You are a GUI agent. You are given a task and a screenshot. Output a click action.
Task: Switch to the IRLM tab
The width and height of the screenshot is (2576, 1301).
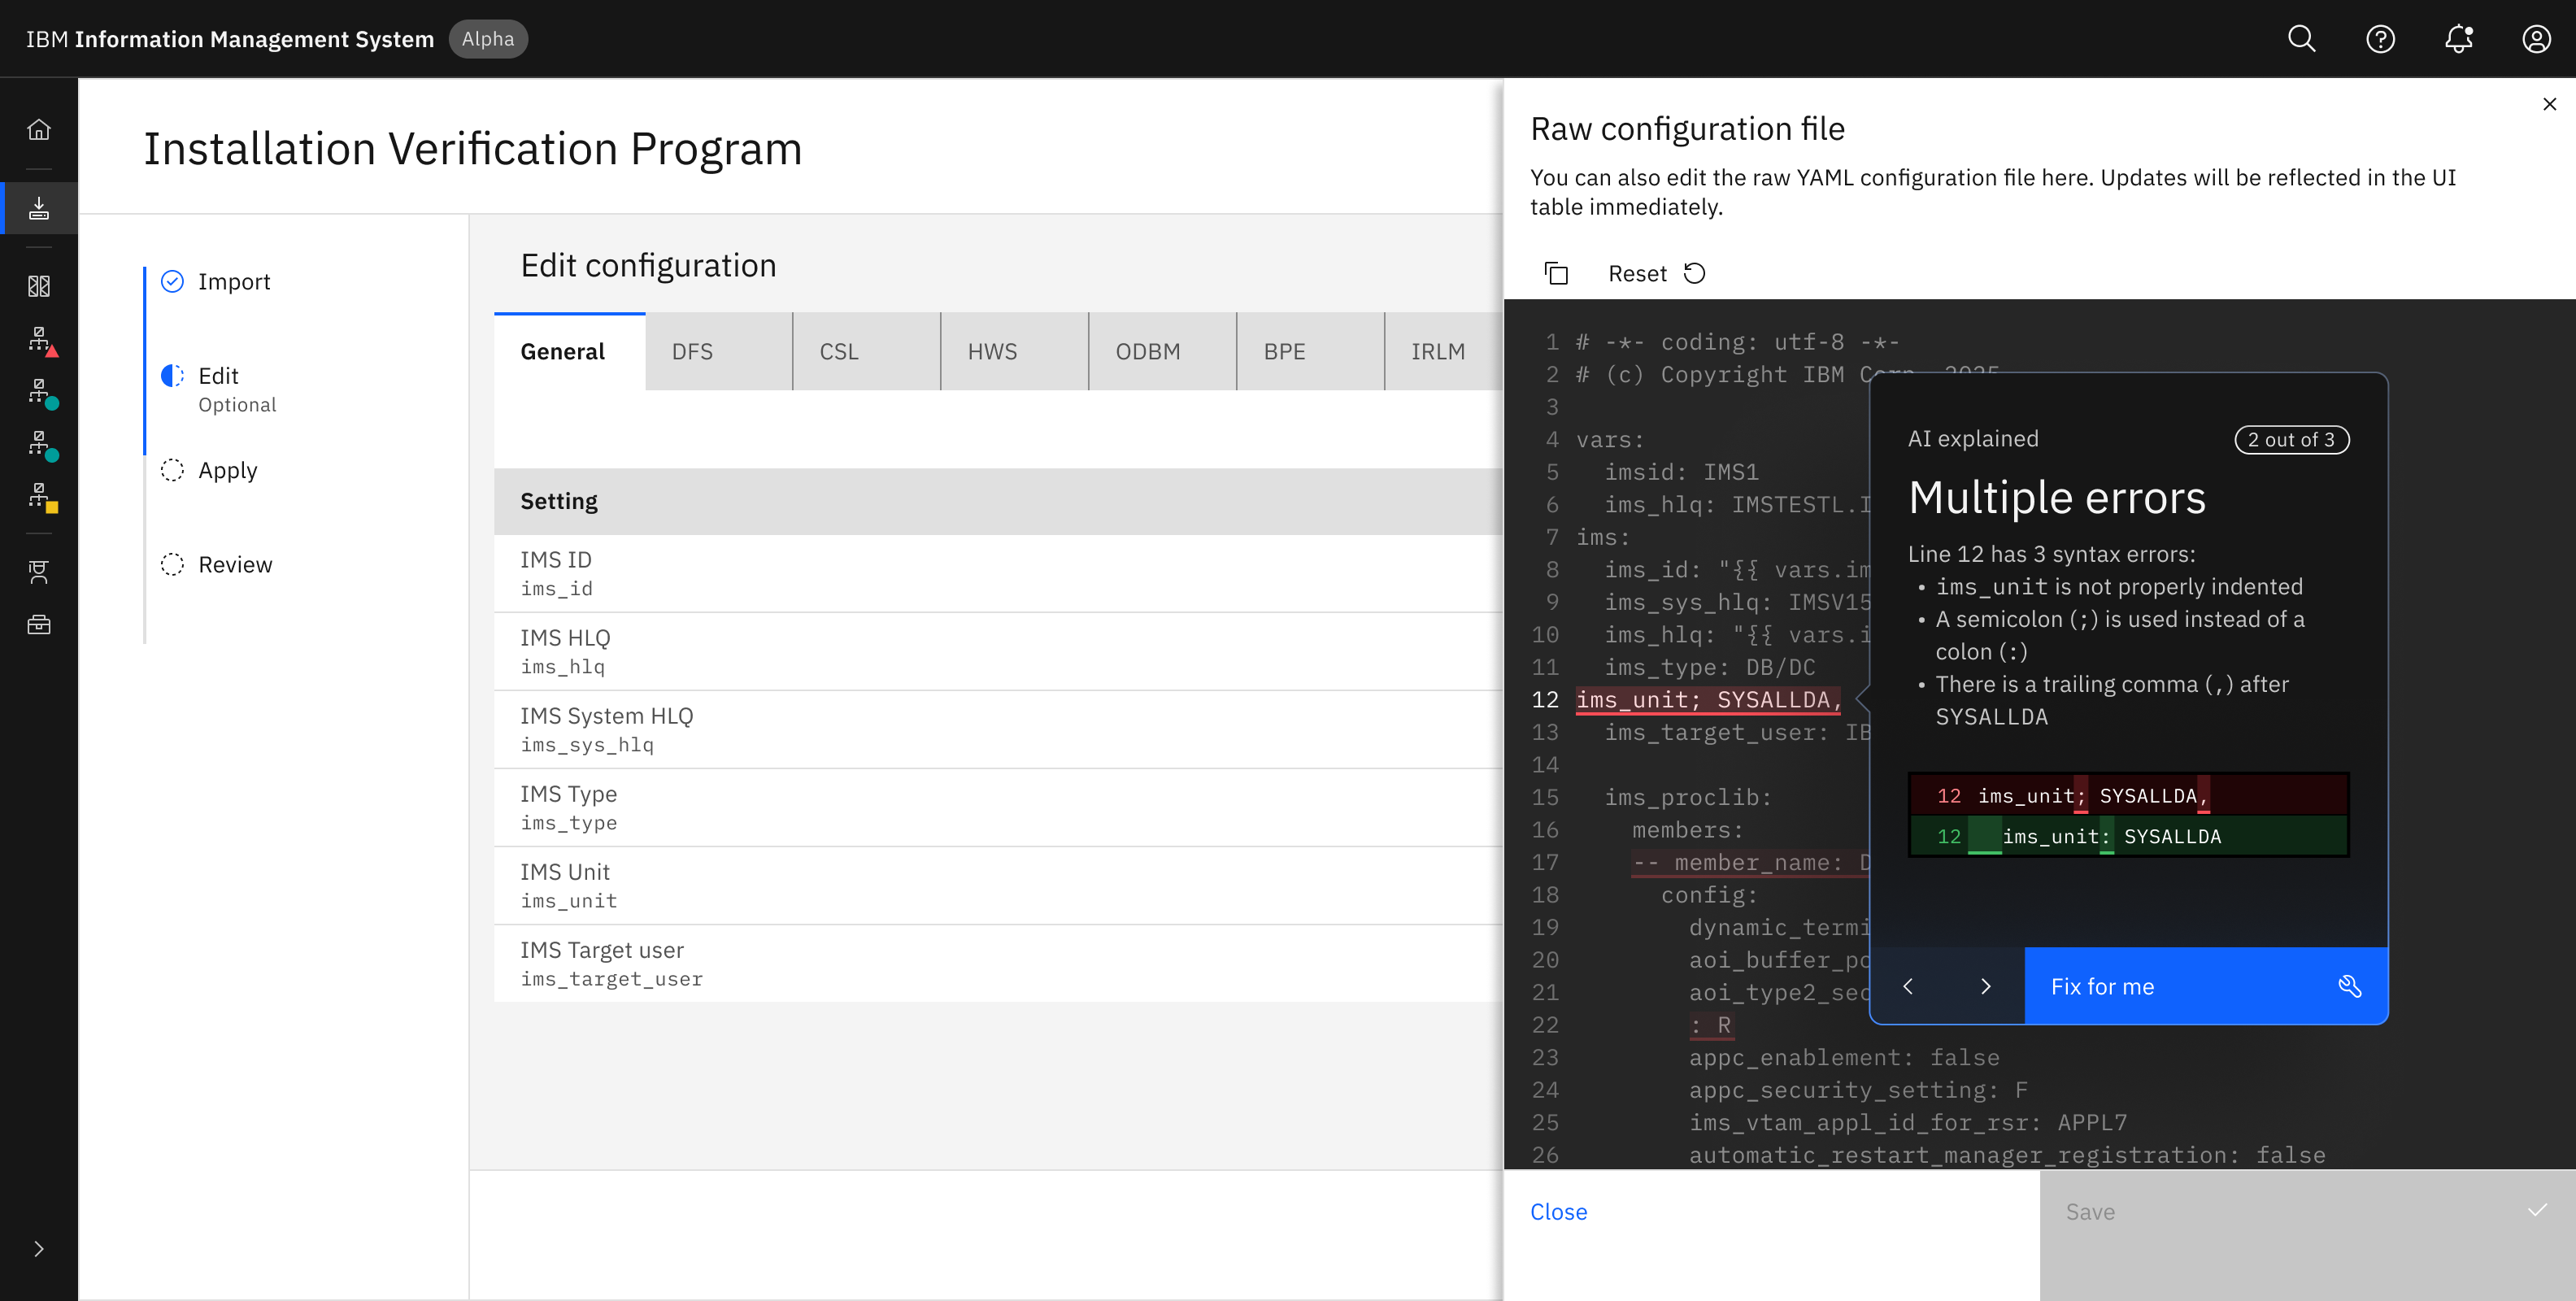(1444, 351)
